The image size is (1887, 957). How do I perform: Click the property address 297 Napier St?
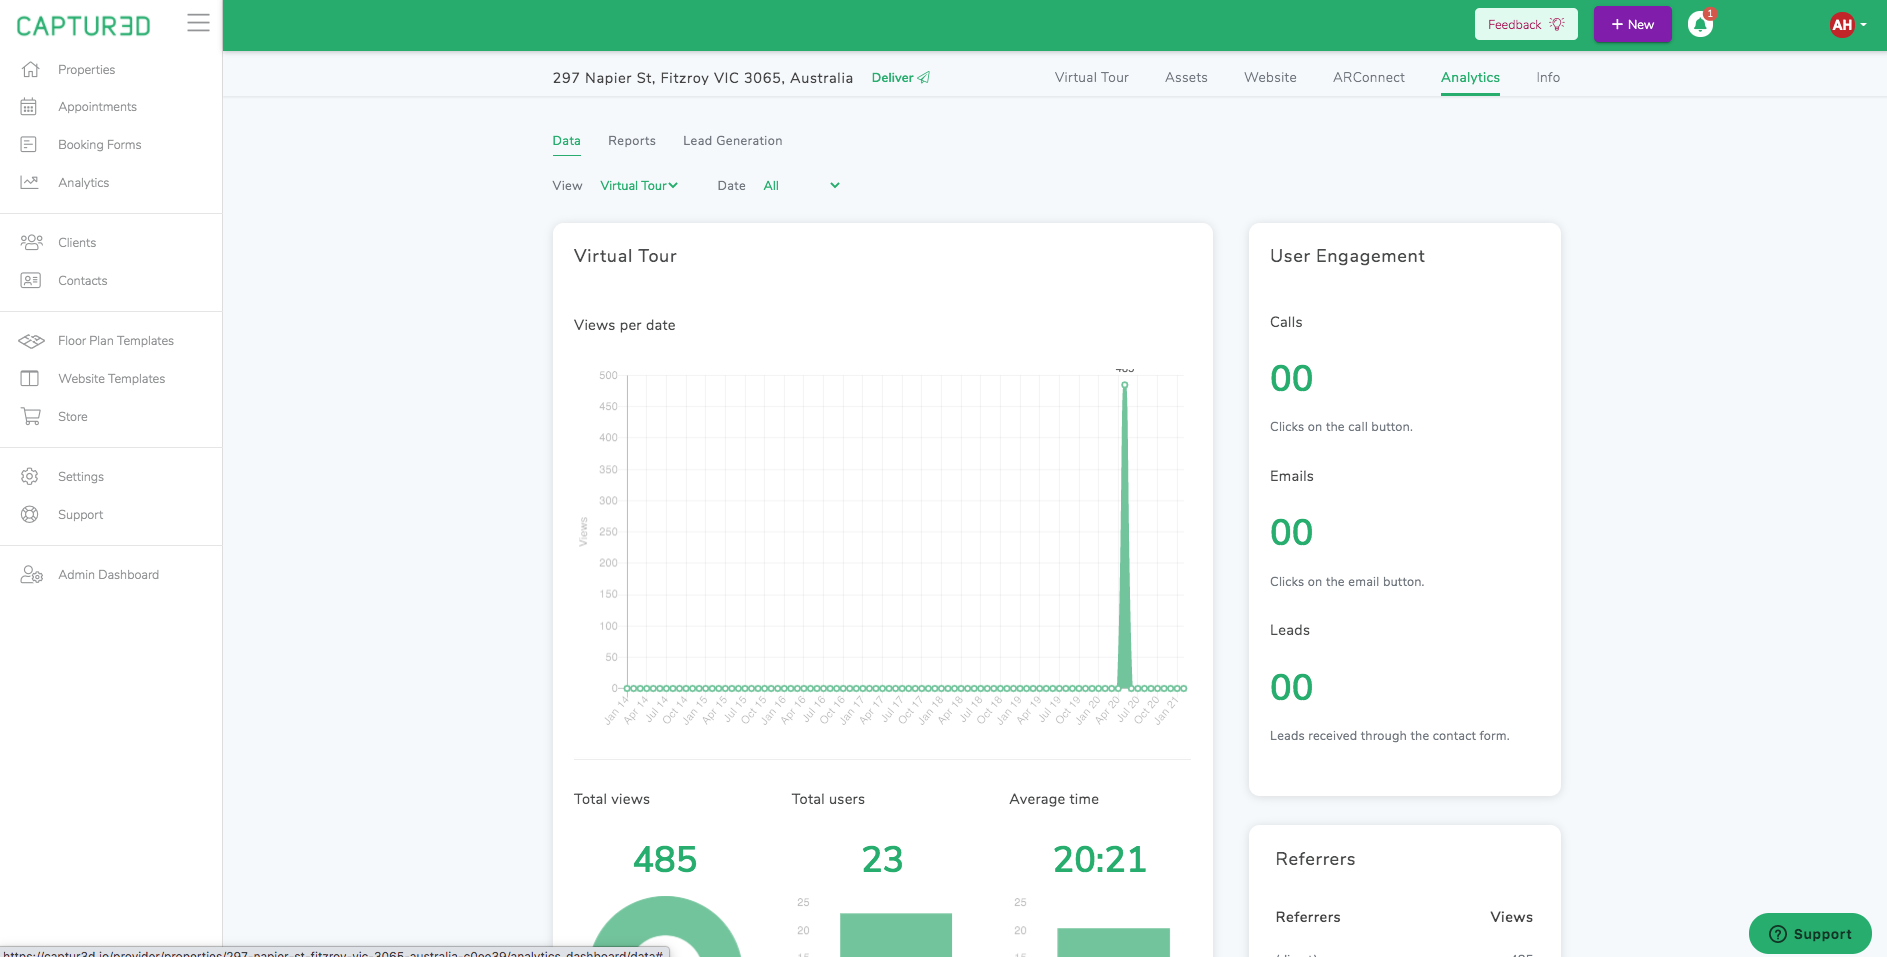[x=702, y=78]
